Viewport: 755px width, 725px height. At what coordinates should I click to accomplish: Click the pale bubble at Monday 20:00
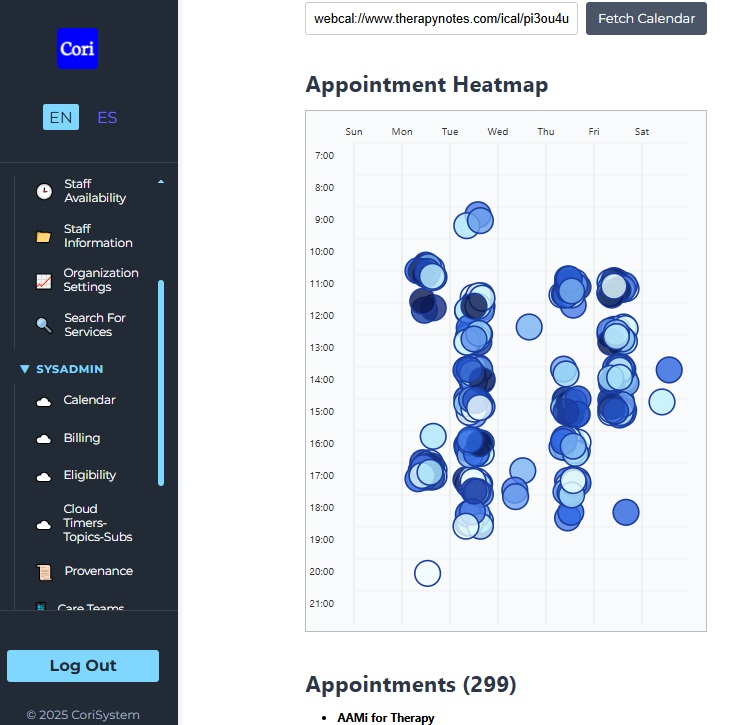[428, 573]
